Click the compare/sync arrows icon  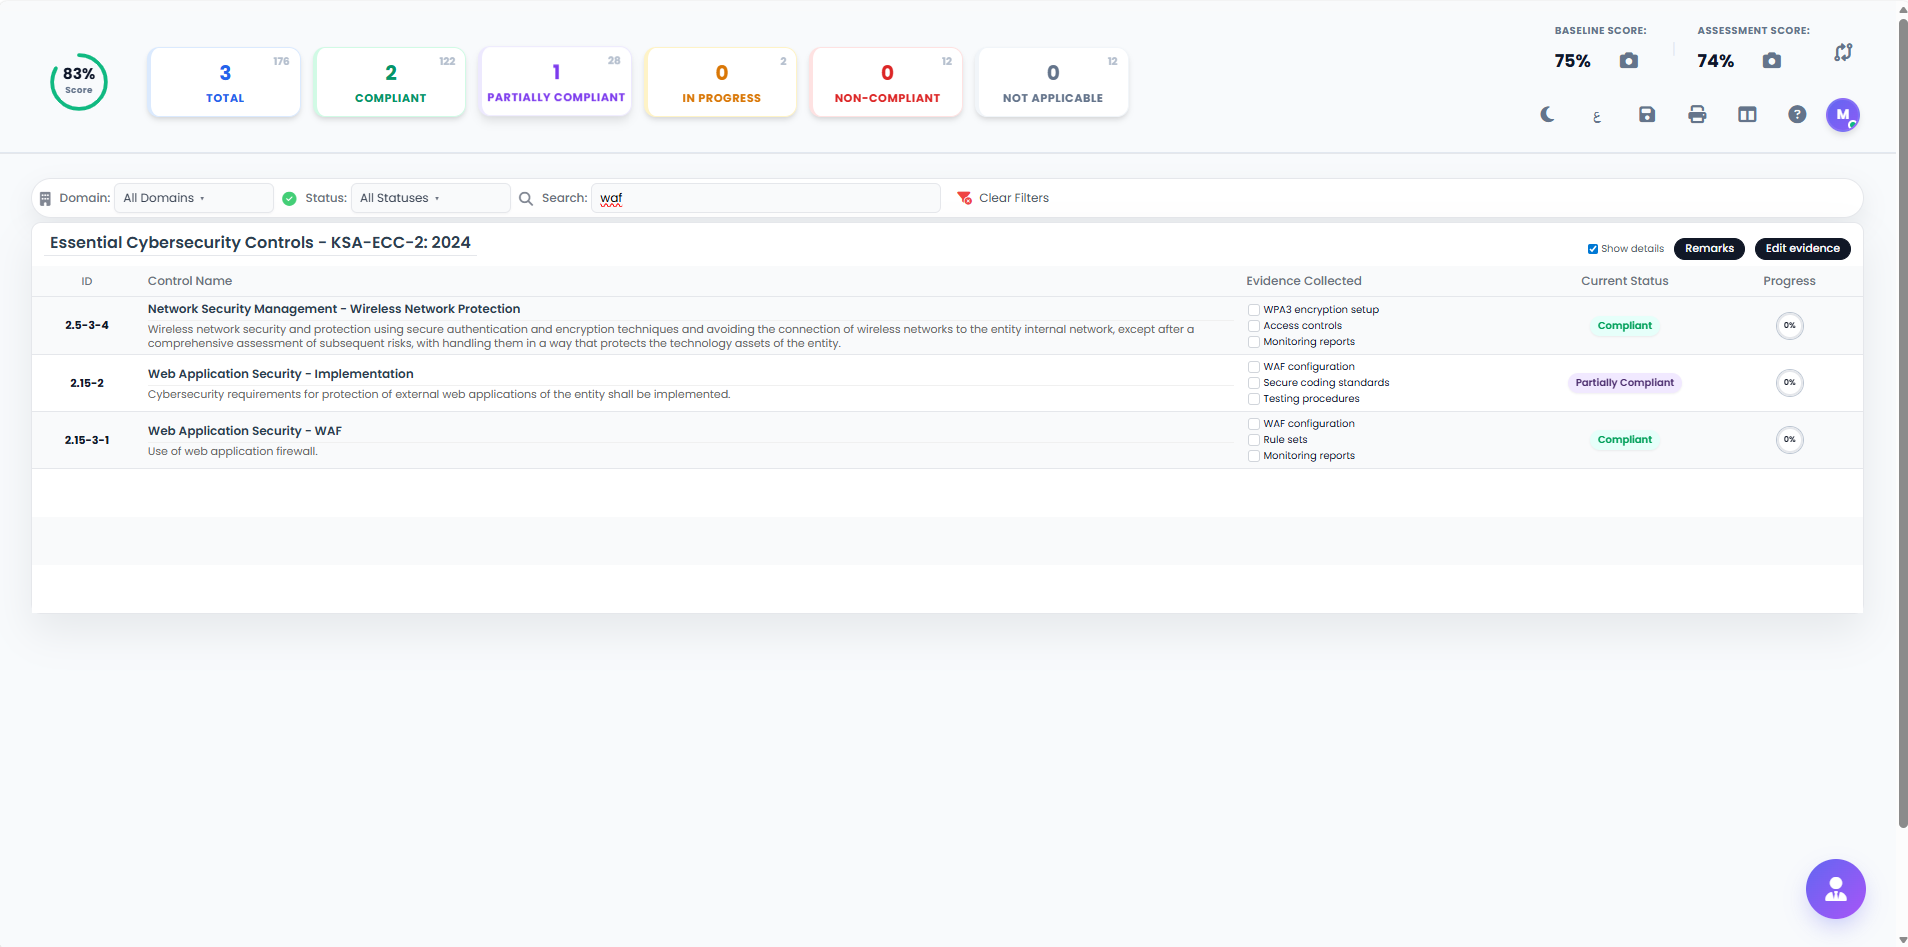1843,53
